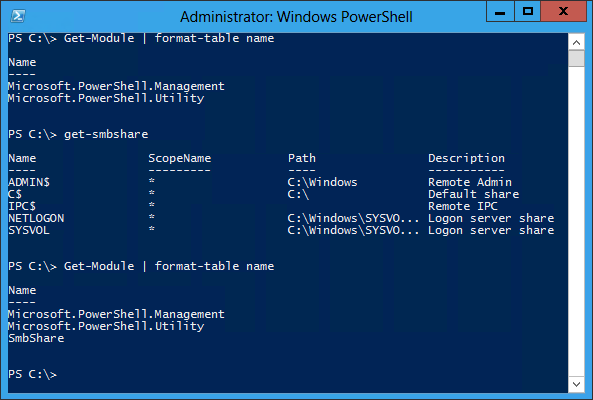Click the last empty PS C:\> prompt

33,374
